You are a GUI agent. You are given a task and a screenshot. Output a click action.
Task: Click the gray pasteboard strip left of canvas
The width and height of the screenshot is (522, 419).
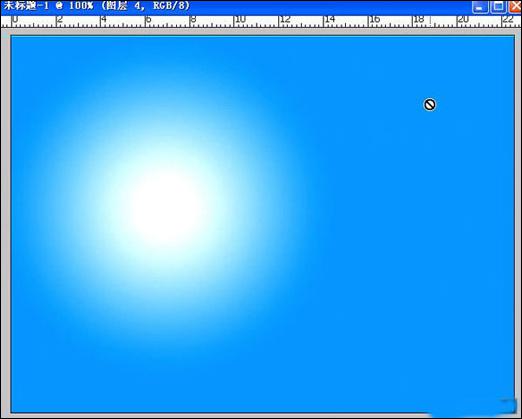[x=6, y=223]
